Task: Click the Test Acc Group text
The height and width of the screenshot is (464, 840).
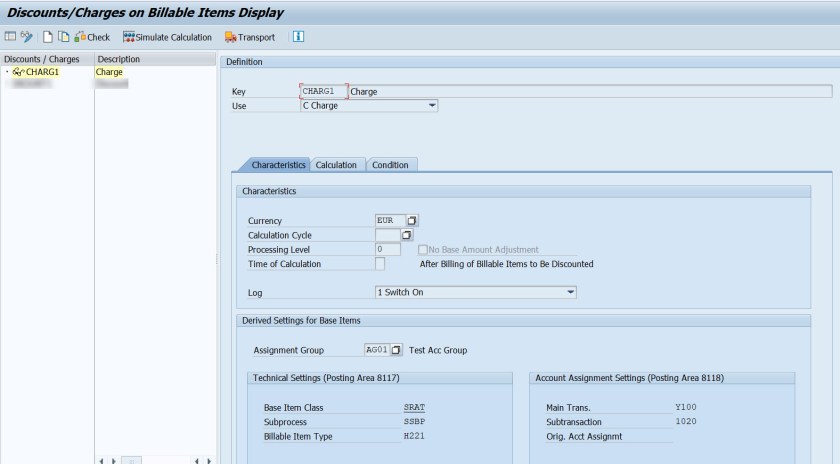Action: point(438,350)
